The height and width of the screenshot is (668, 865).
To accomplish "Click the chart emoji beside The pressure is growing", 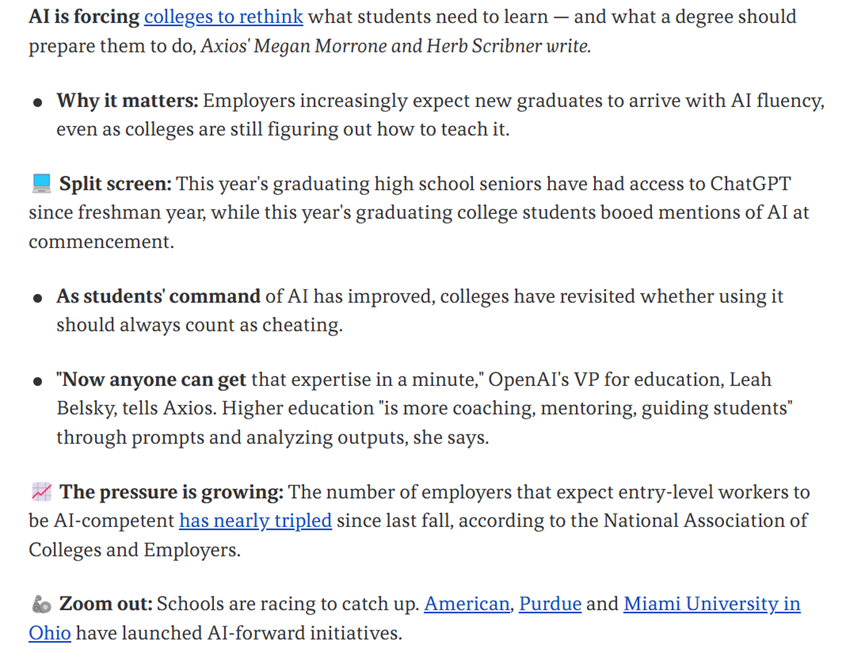I will coord(41,491).
